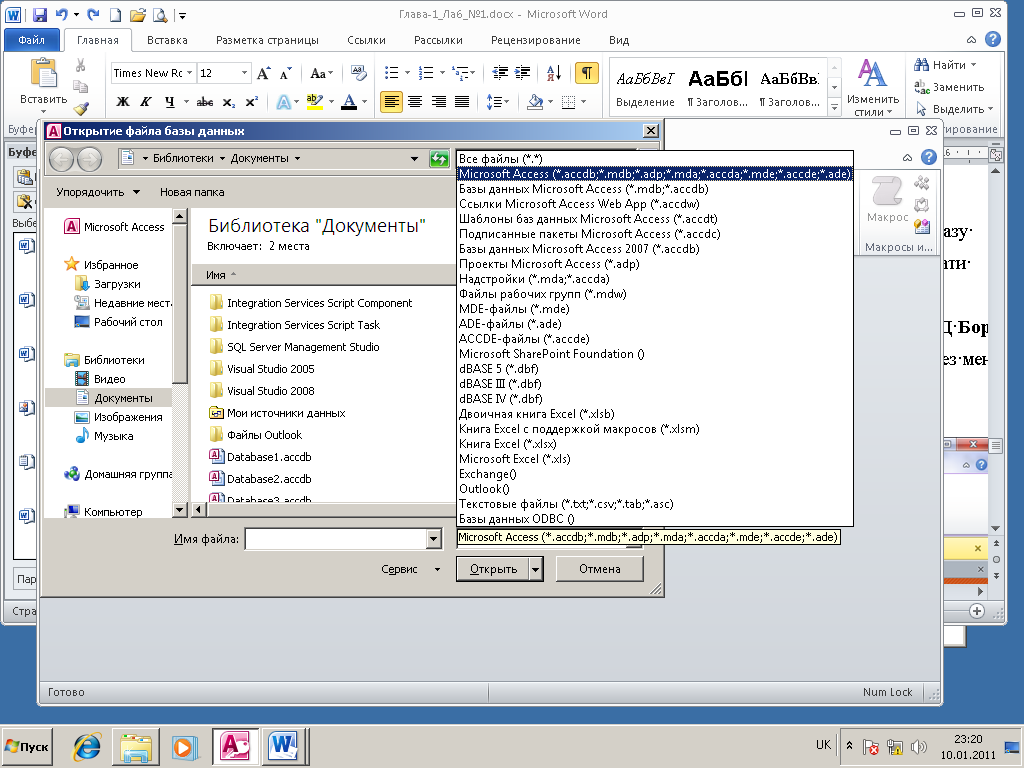The image size is (1024, 768).
Task: Click the Имя файла input field
Action: tap(336, 539)
